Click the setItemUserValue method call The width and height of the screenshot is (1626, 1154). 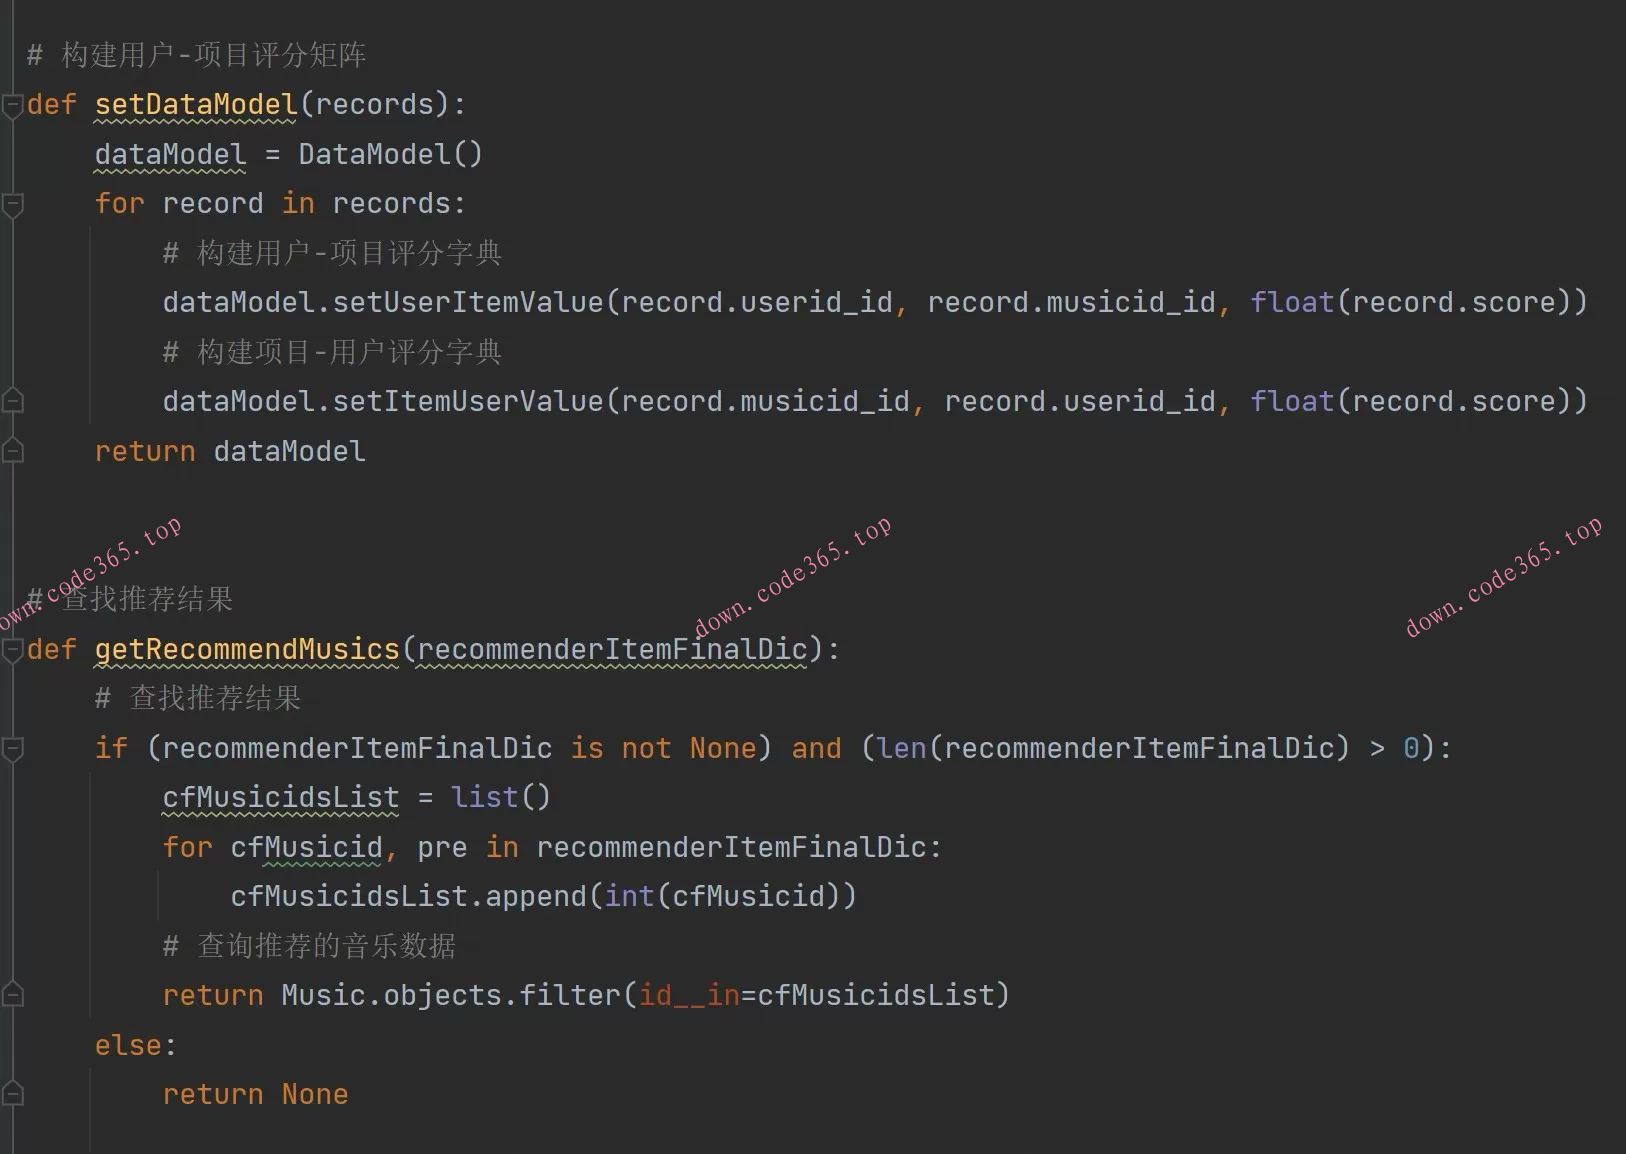click(467, 402)
